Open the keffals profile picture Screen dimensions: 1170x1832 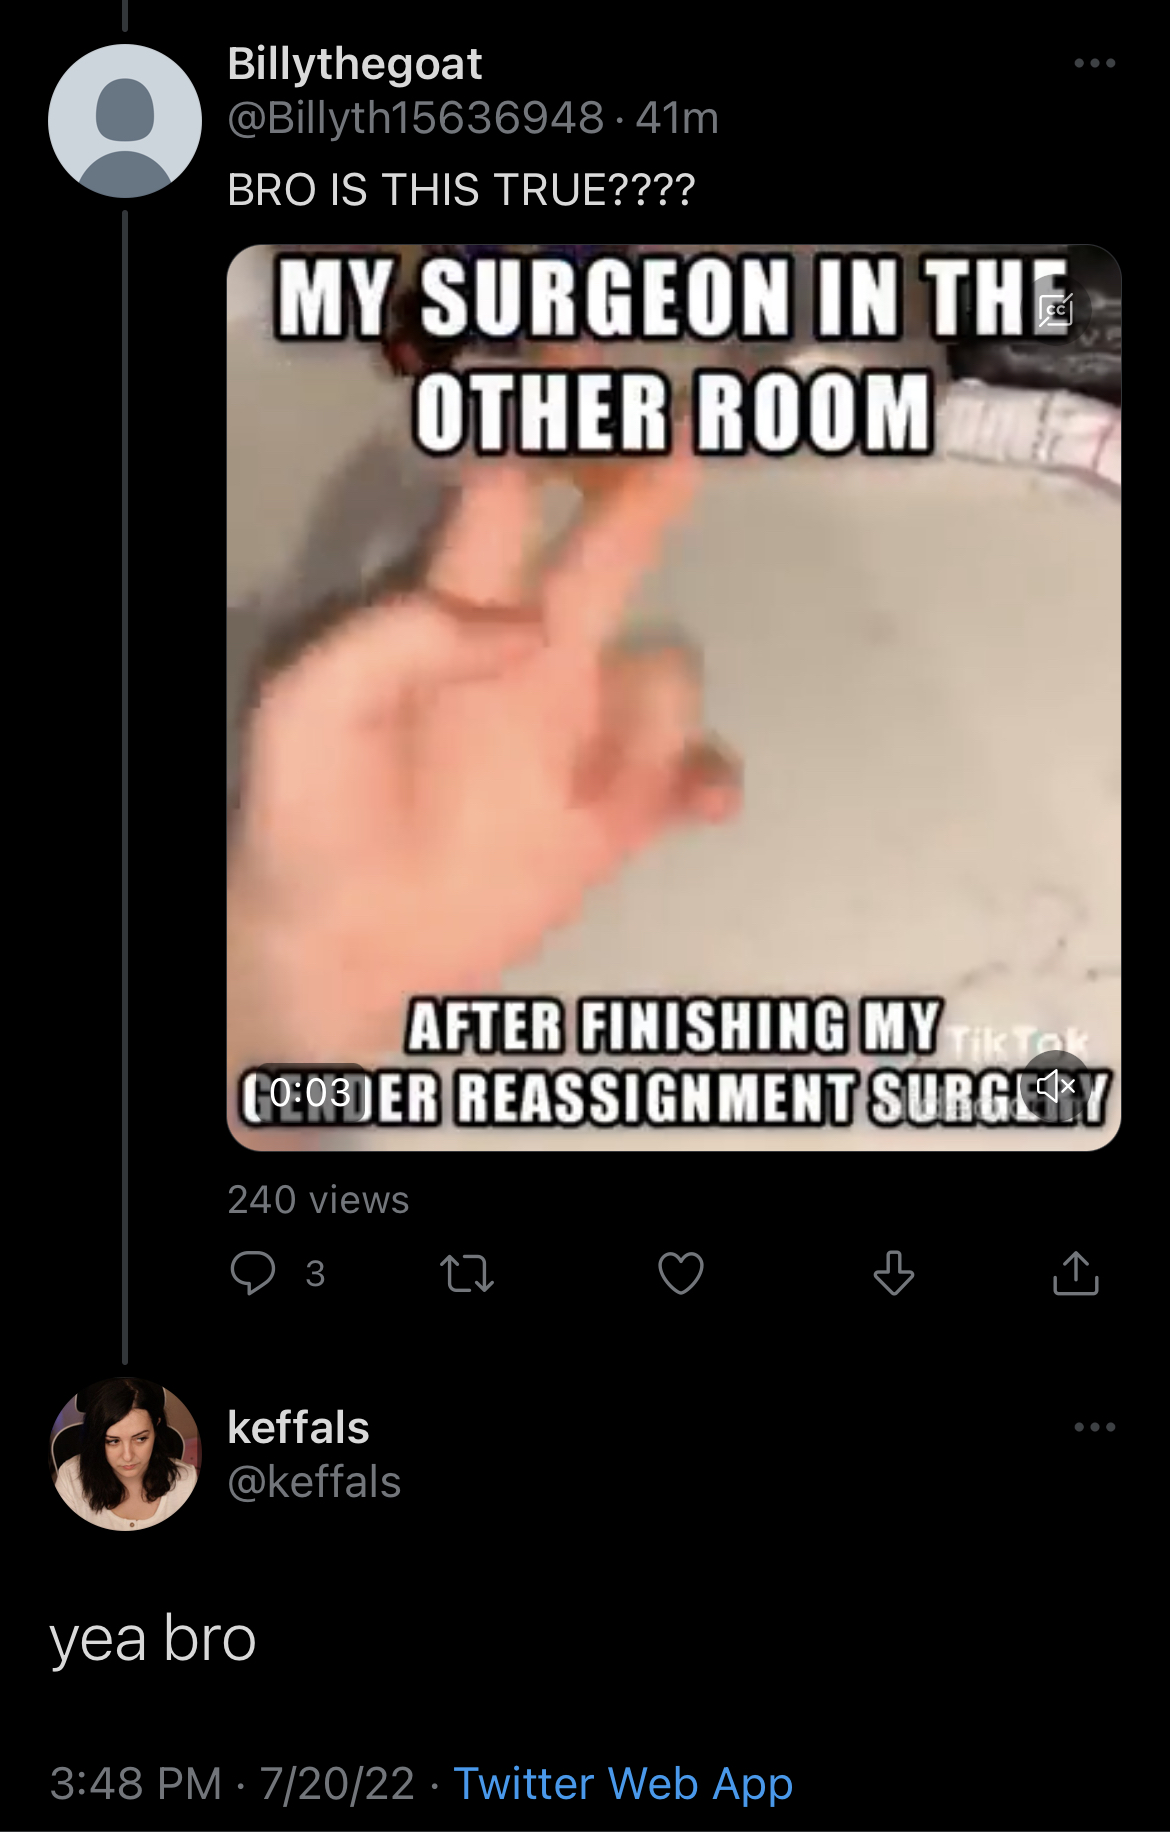pyautogui.click(x=125, y=1454)
